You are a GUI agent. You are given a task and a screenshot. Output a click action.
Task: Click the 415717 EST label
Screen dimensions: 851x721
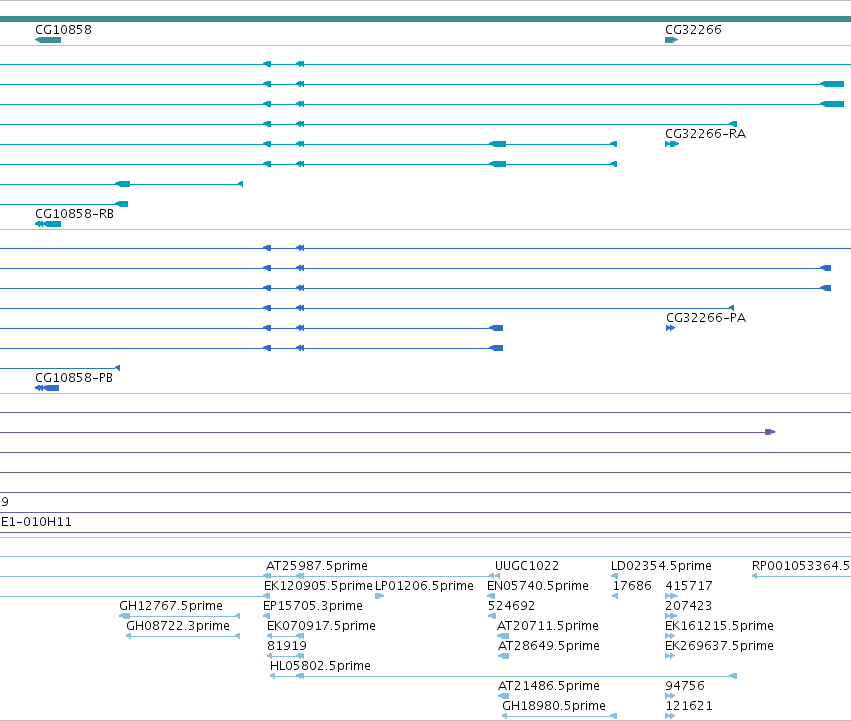[689, 586]
